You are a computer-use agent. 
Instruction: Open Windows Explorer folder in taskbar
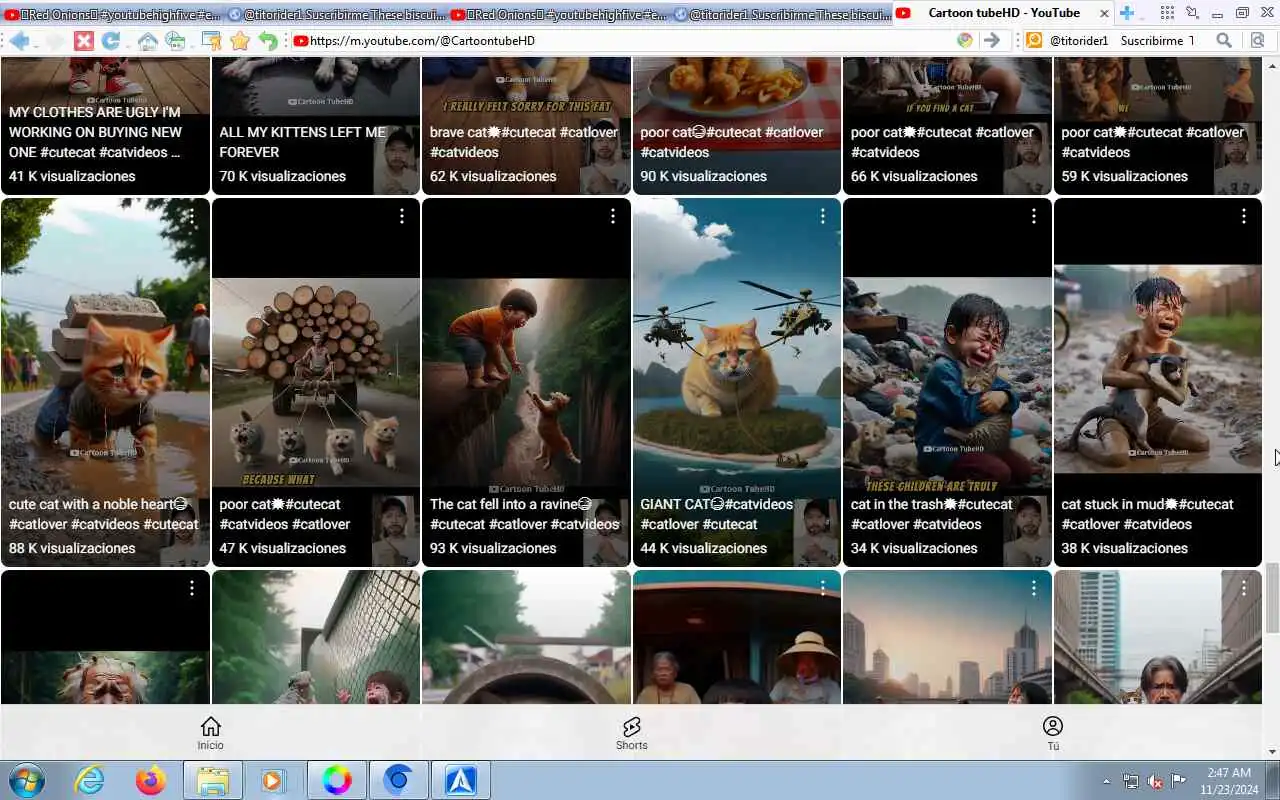tap(213, 780)
